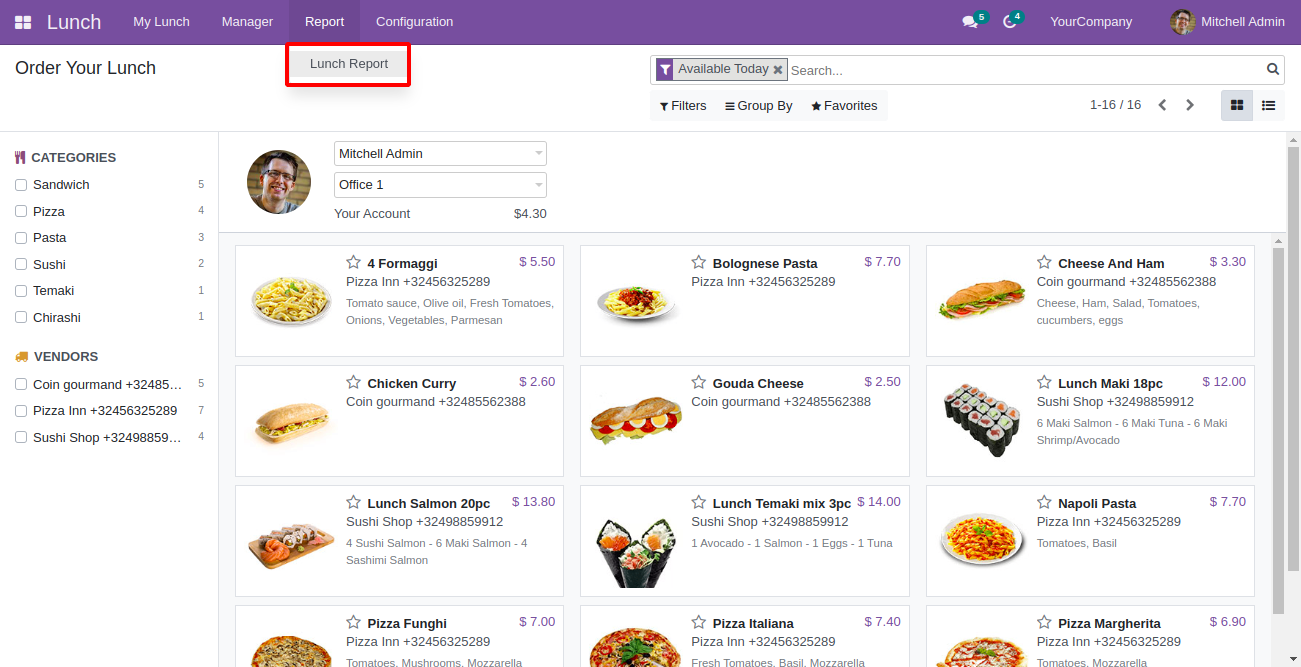Open the Configuration menu

coord(414,22)
